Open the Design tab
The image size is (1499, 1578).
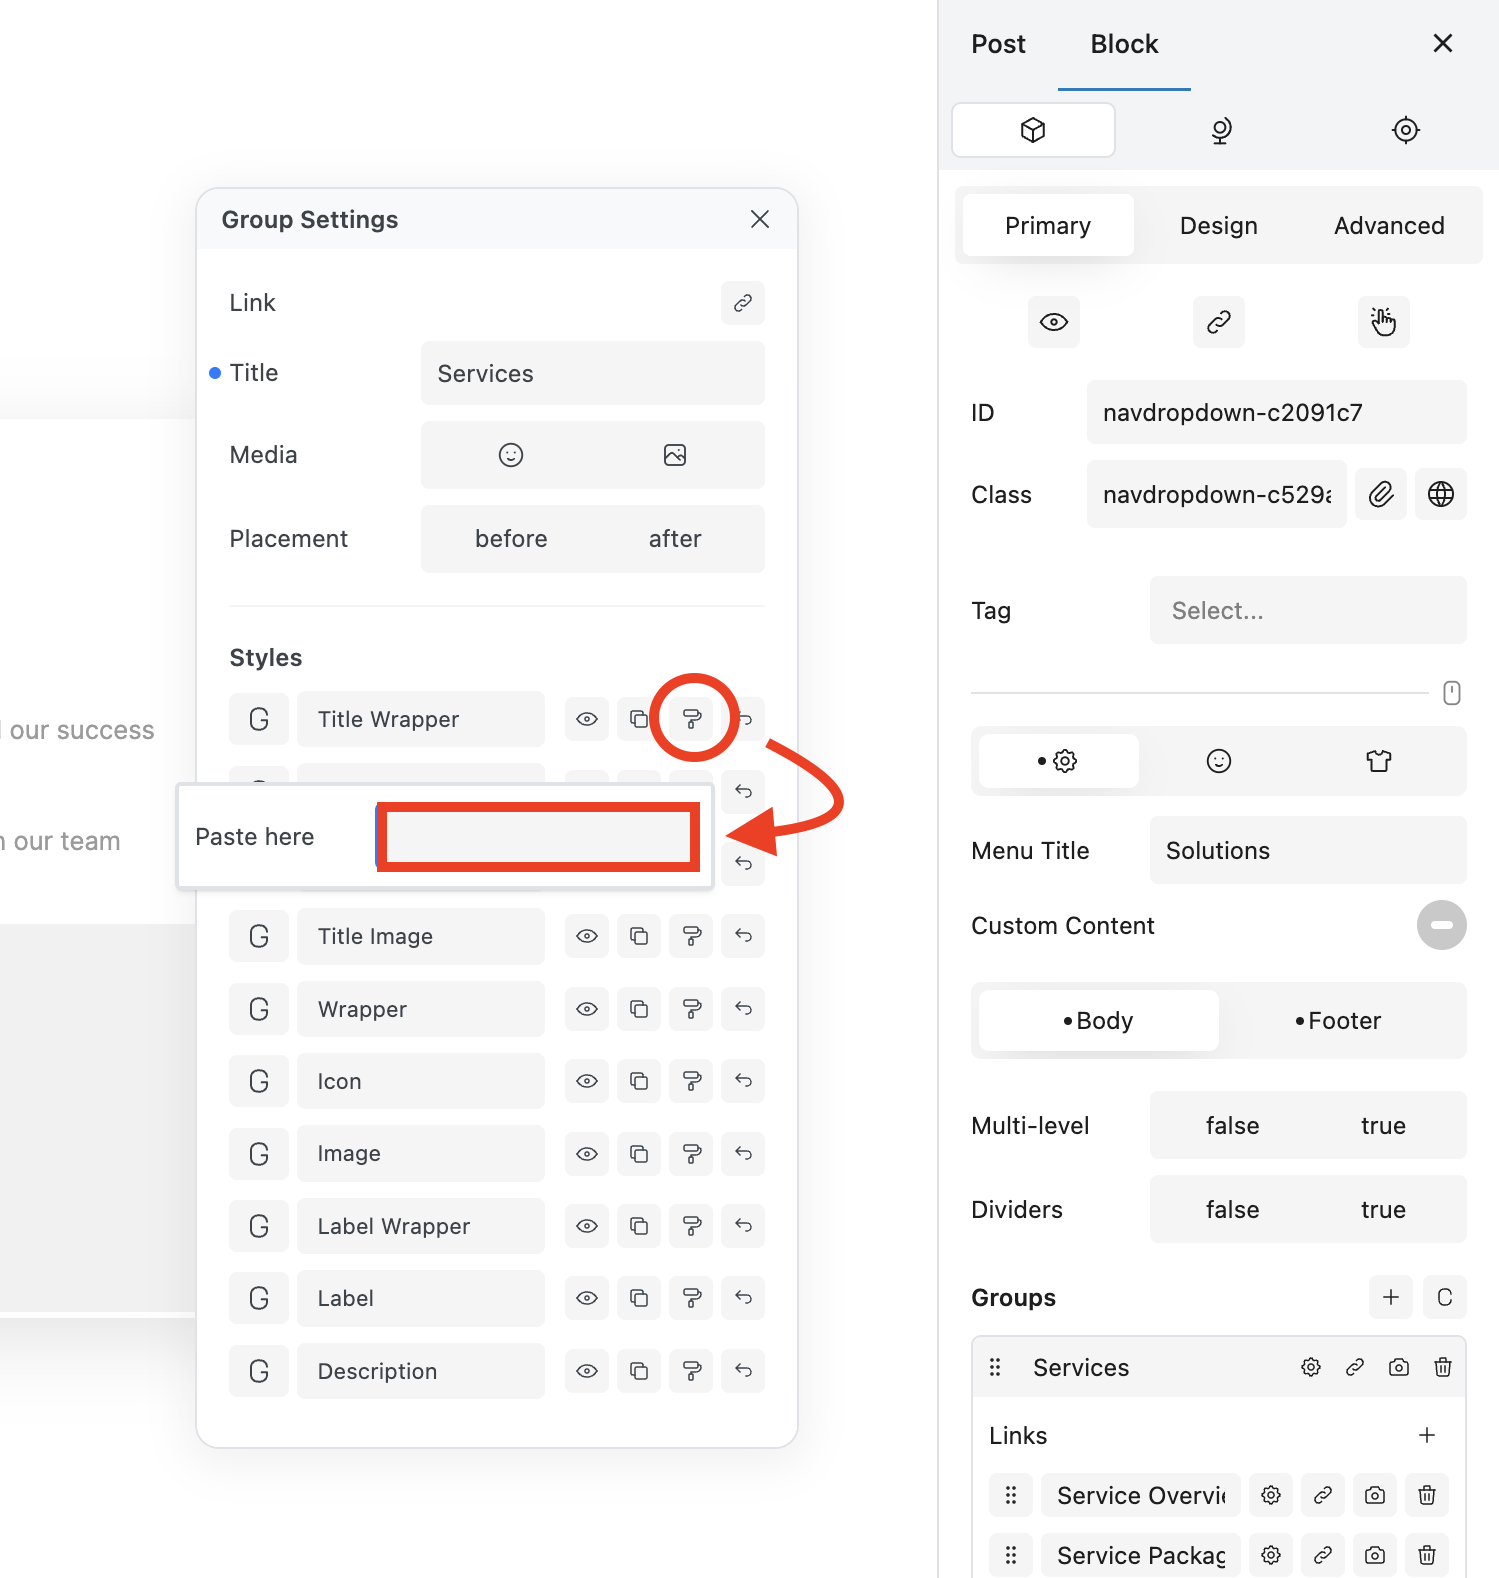pos(1218,226)
